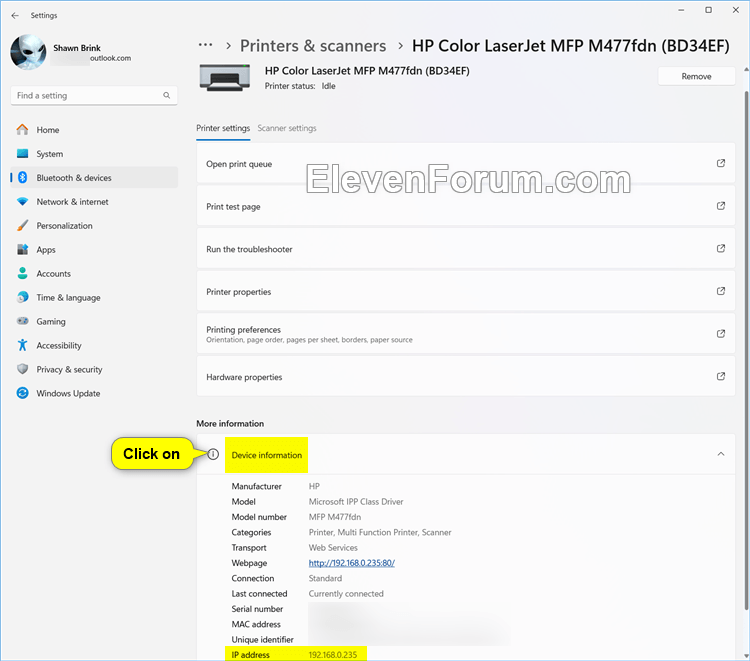Viewport: 750px width, 661px height.
Task: Select Bluetooth & devices in sidebar
Action: click(94, 177)
